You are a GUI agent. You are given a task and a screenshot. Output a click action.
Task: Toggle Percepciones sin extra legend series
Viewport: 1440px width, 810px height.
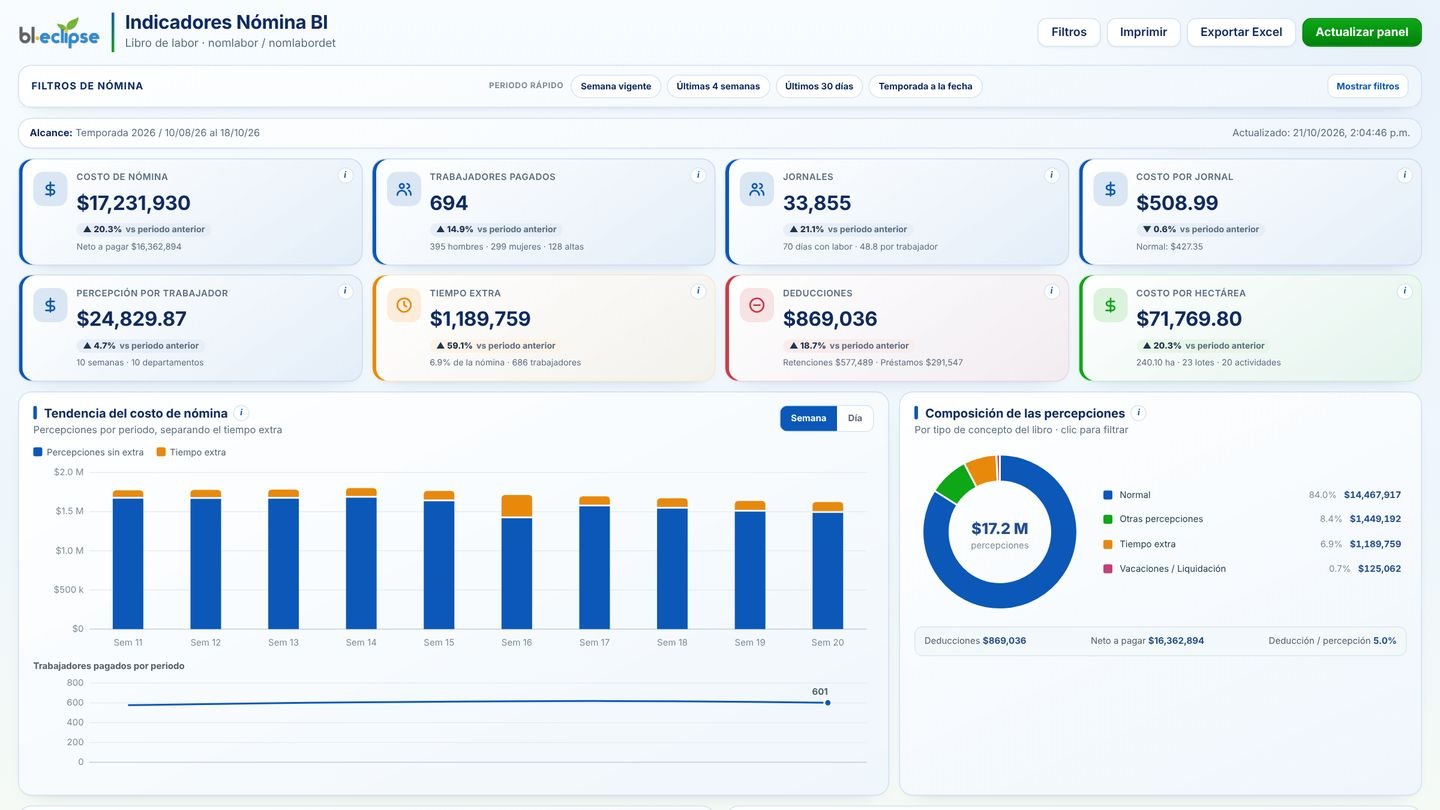(88, 452)
